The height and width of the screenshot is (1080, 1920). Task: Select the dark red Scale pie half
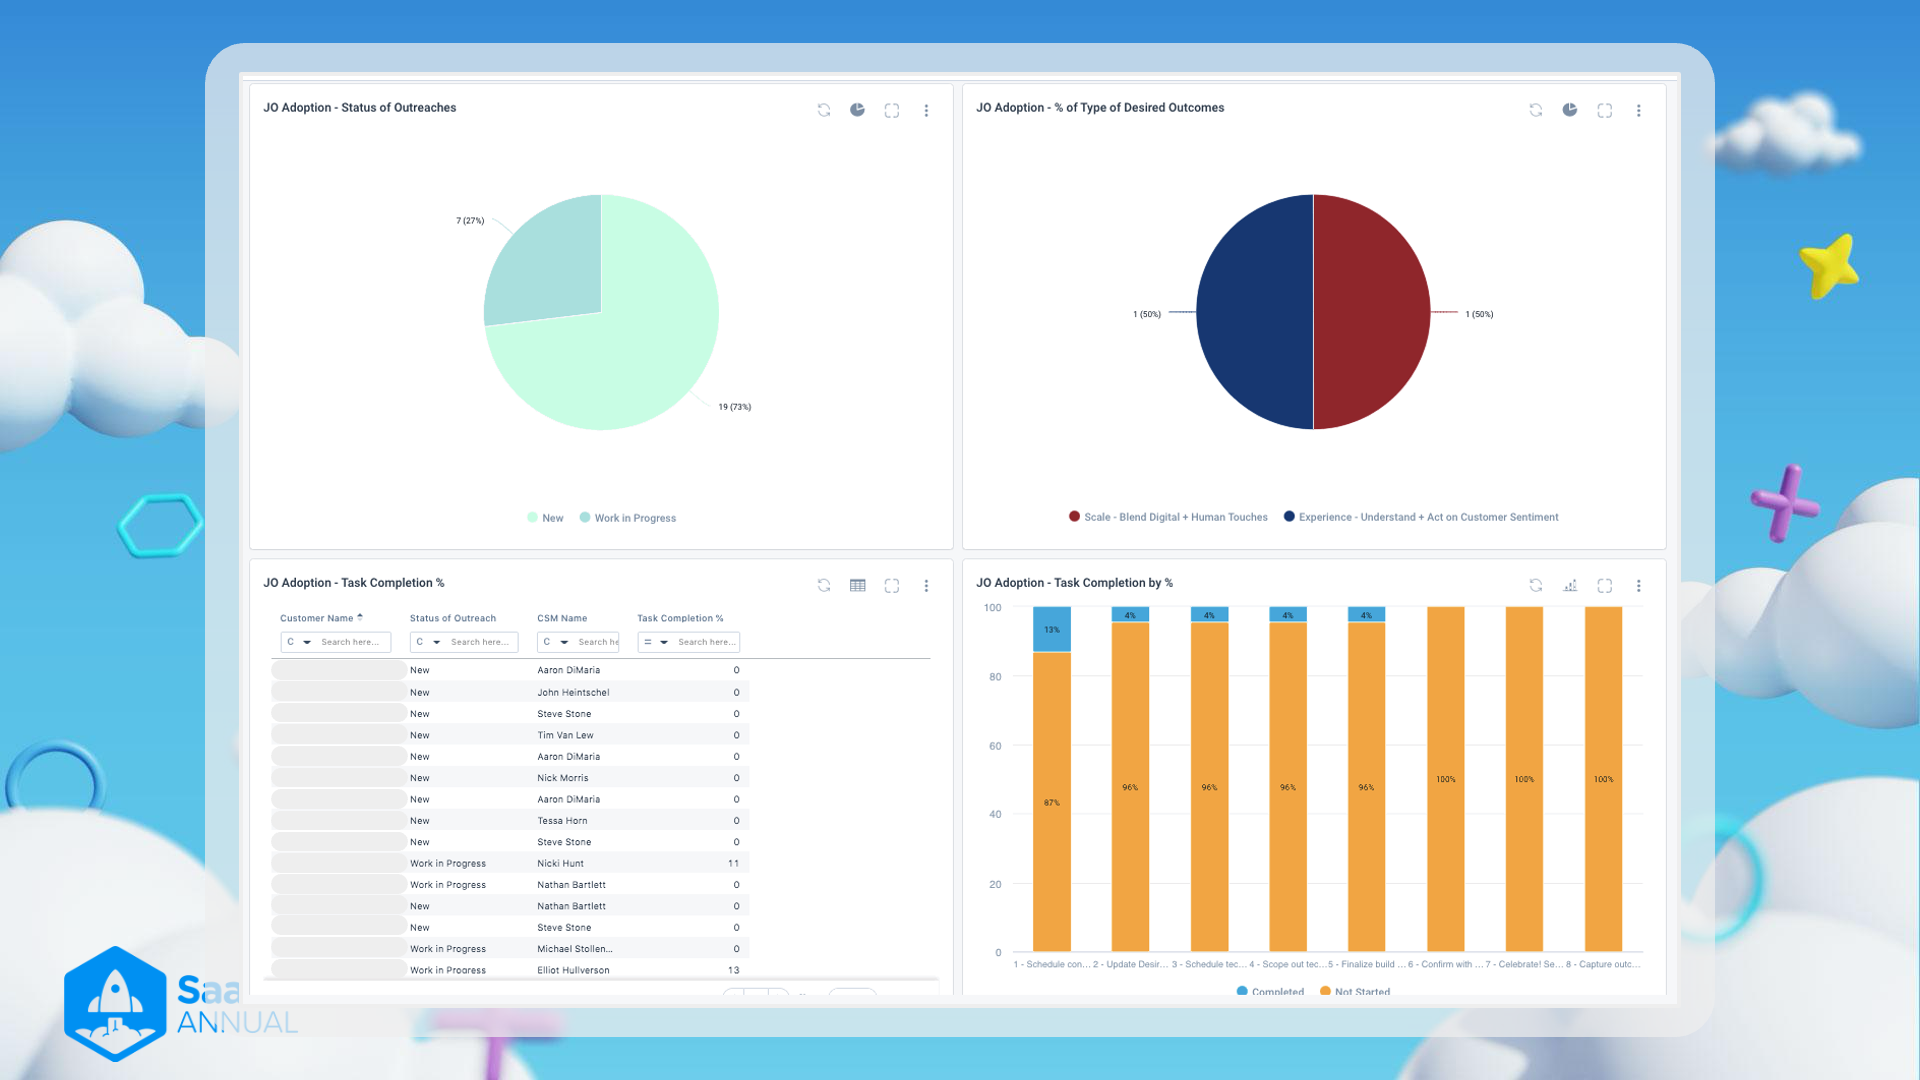[1371, 312]
